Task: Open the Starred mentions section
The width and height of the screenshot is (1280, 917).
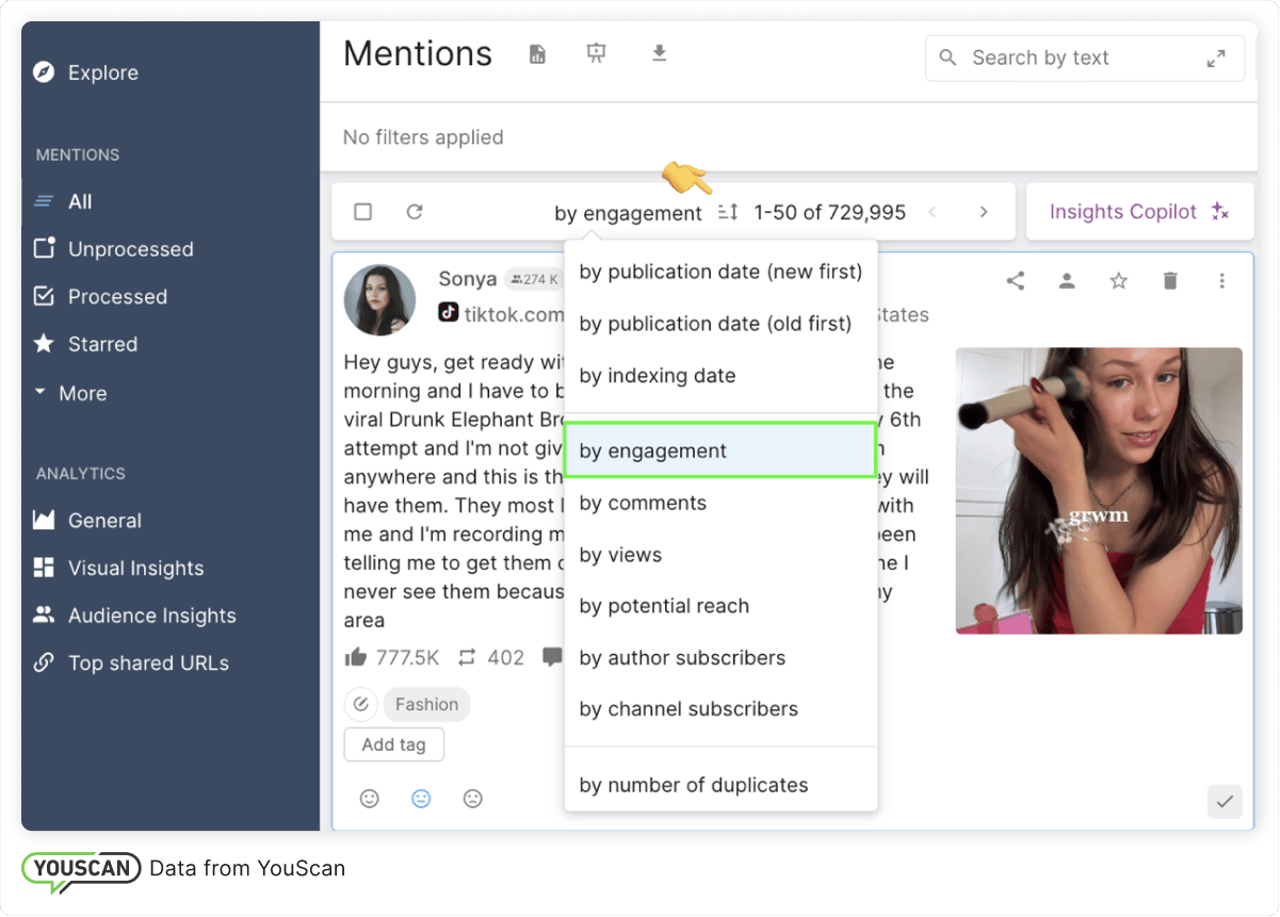Action: pyautogui.click(x=110, y=344)
